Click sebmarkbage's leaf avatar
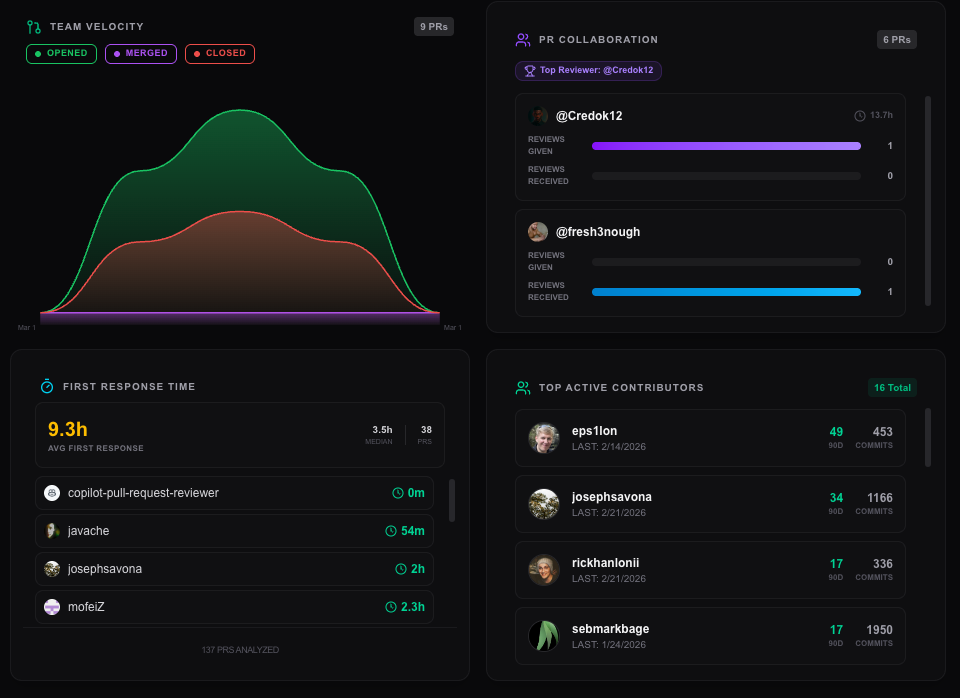 click(544, 636)
